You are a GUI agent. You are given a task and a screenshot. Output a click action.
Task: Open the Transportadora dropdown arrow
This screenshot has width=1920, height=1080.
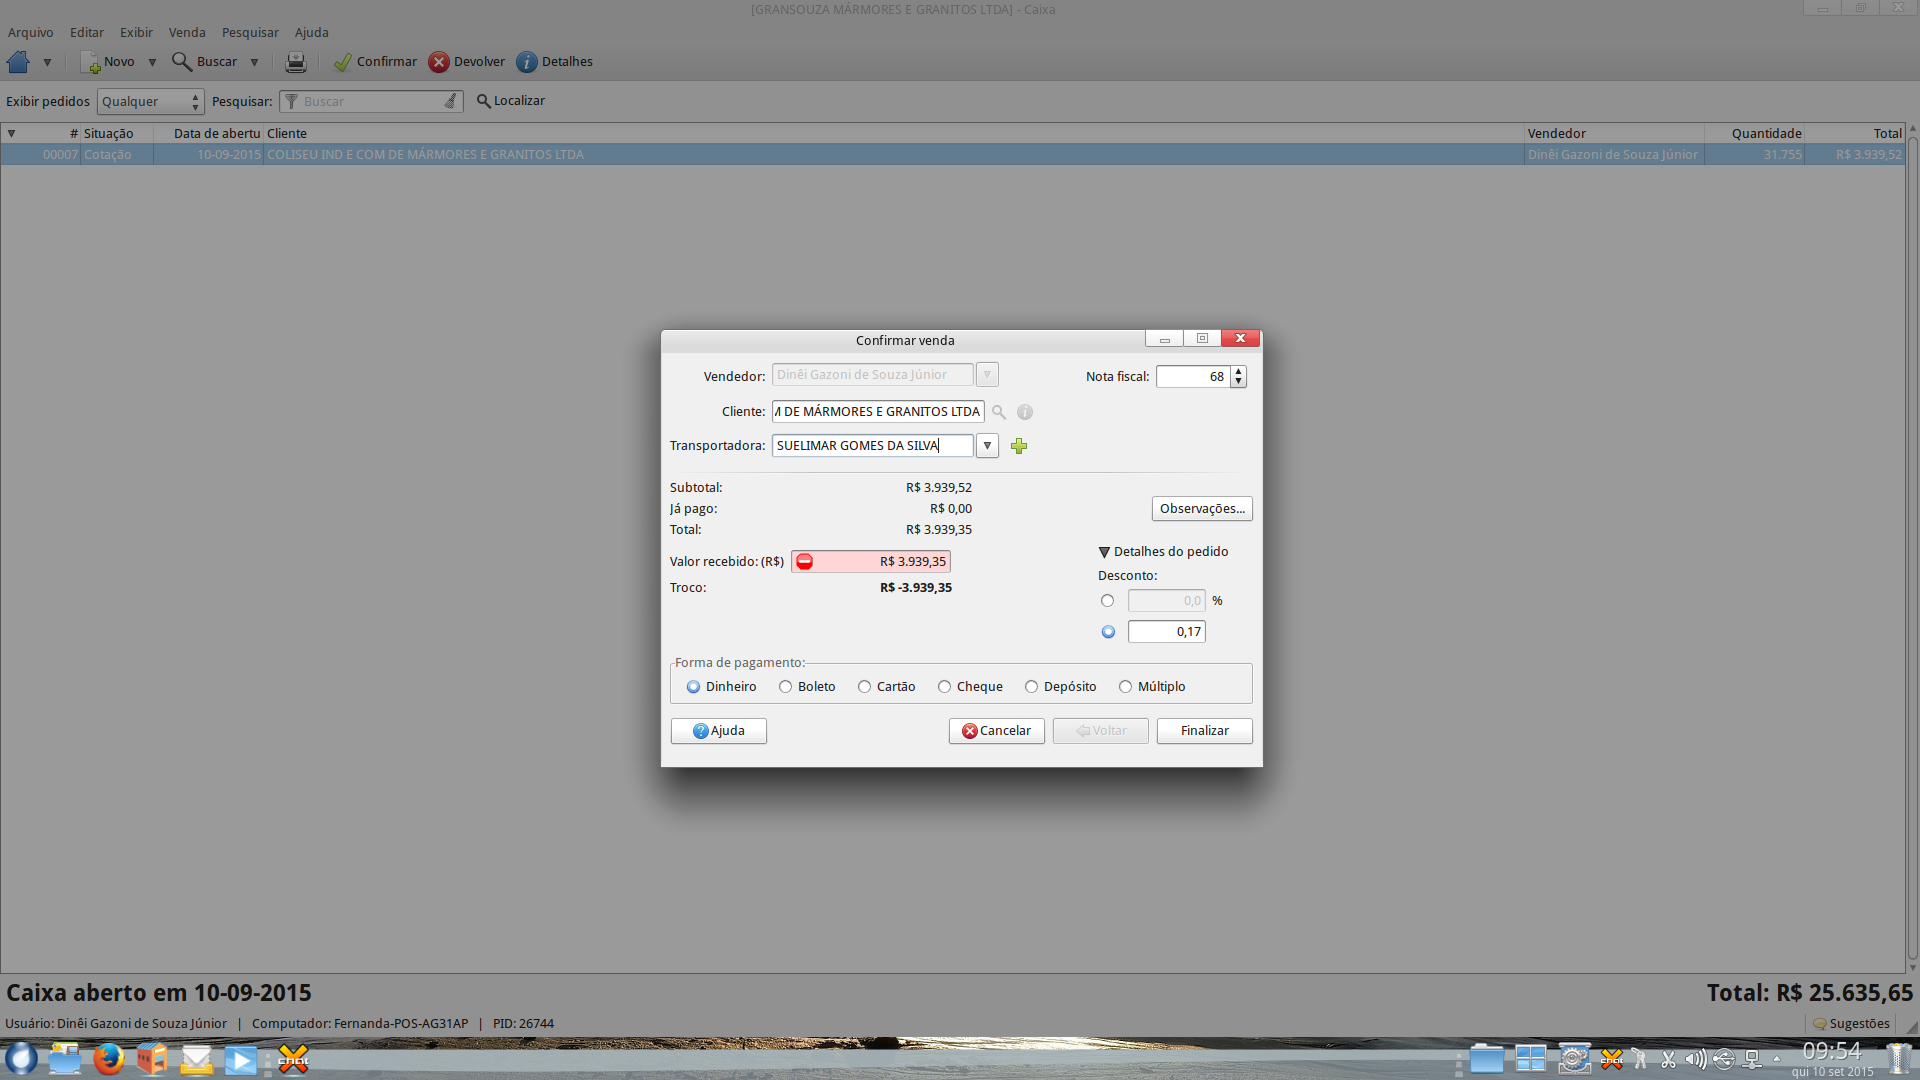click(x=987, y=446)
